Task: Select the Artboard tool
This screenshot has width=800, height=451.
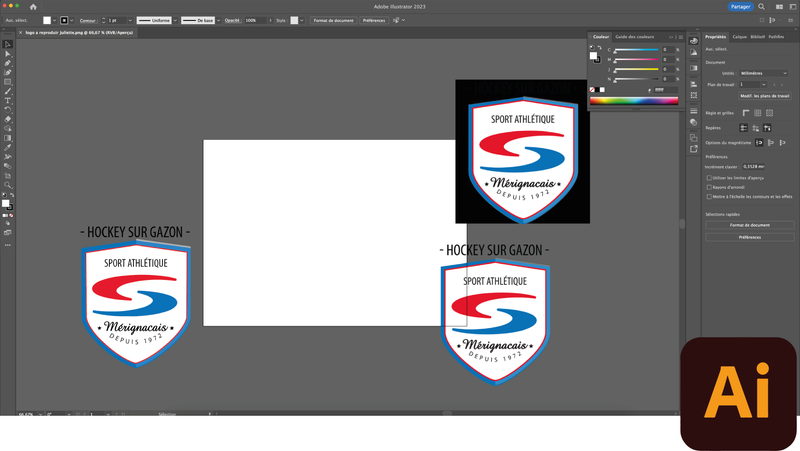Action: [8, 176]
